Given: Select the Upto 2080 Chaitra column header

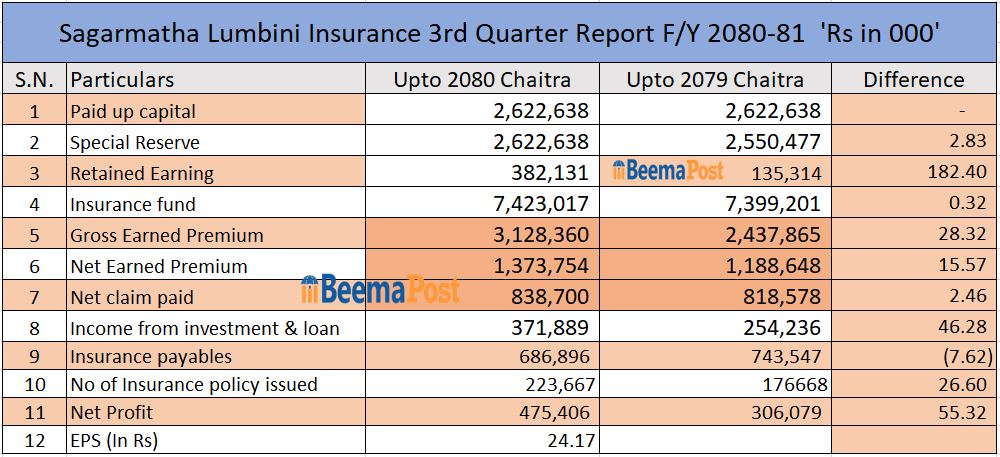Looking at the screenshot, I should pos(482,80).
